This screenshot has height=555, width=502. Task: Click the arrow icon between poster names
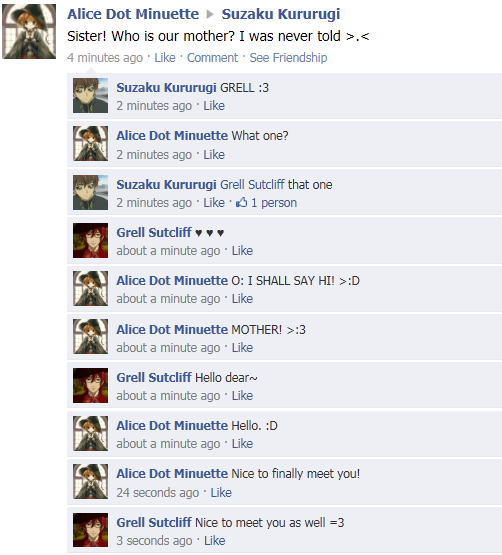click(x=210, y=14)
